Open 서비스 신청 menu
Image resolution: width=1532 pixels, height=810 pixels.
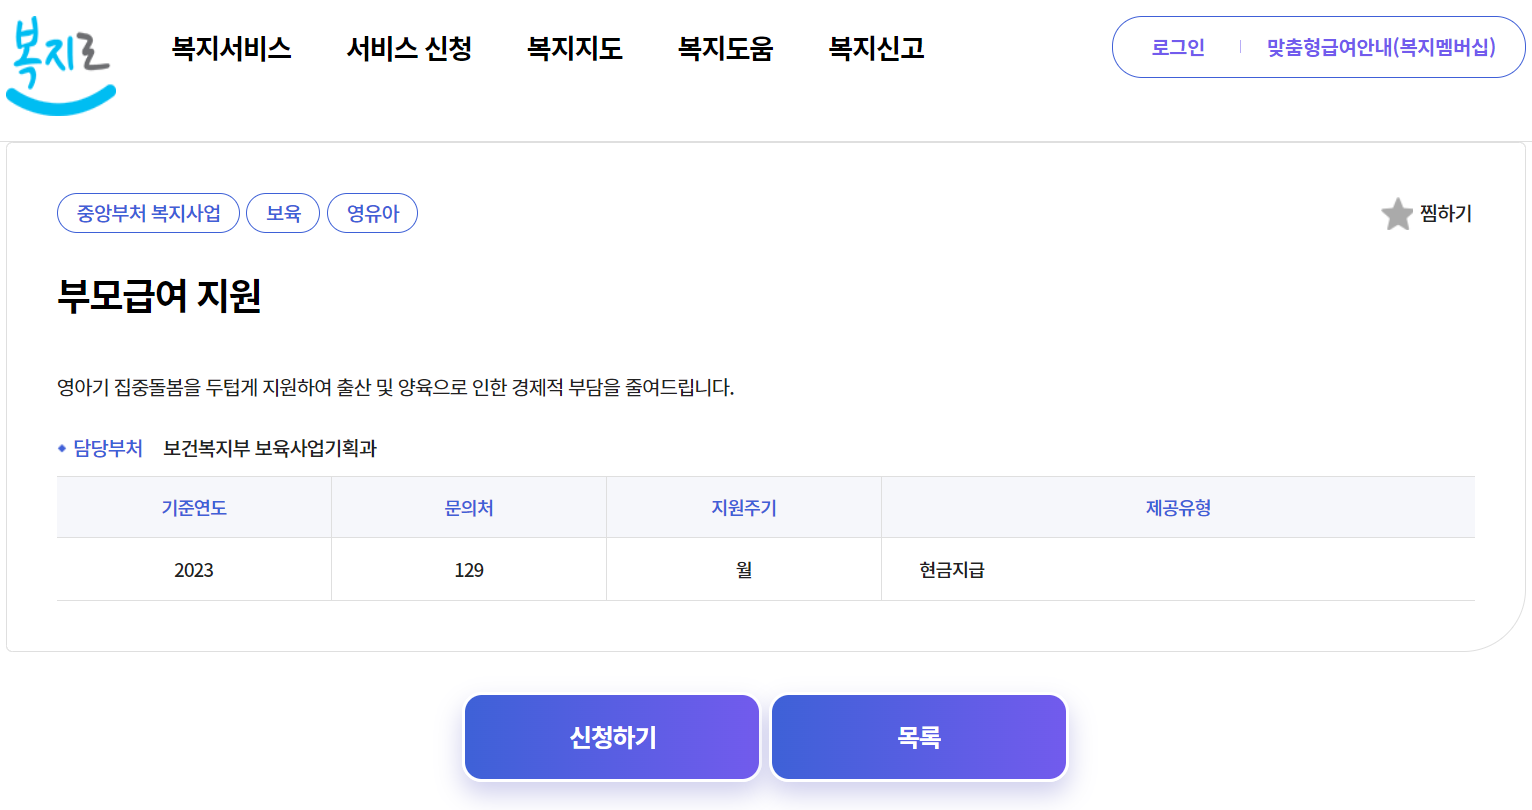point(409,49)
